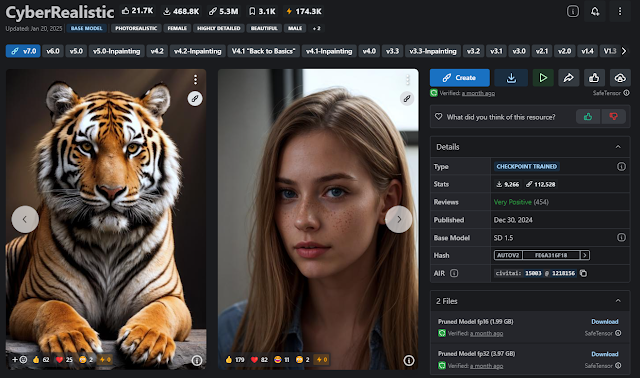This screenshot has height=378, width=640.
Task: Click thumbs-up reaction 62 on tiger image
Action: [41, 360]
